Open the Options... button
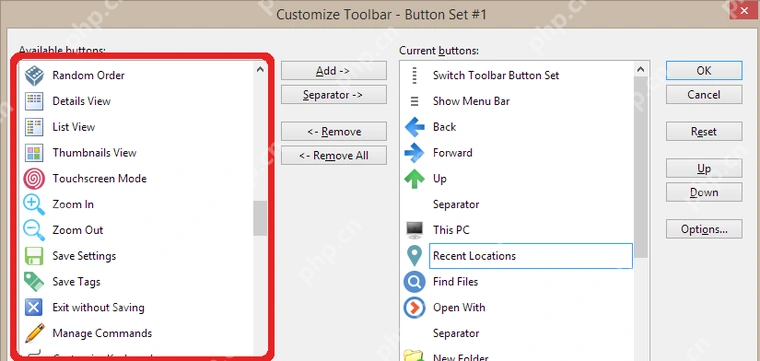The image size is (760, 361). tap(704, 229)
